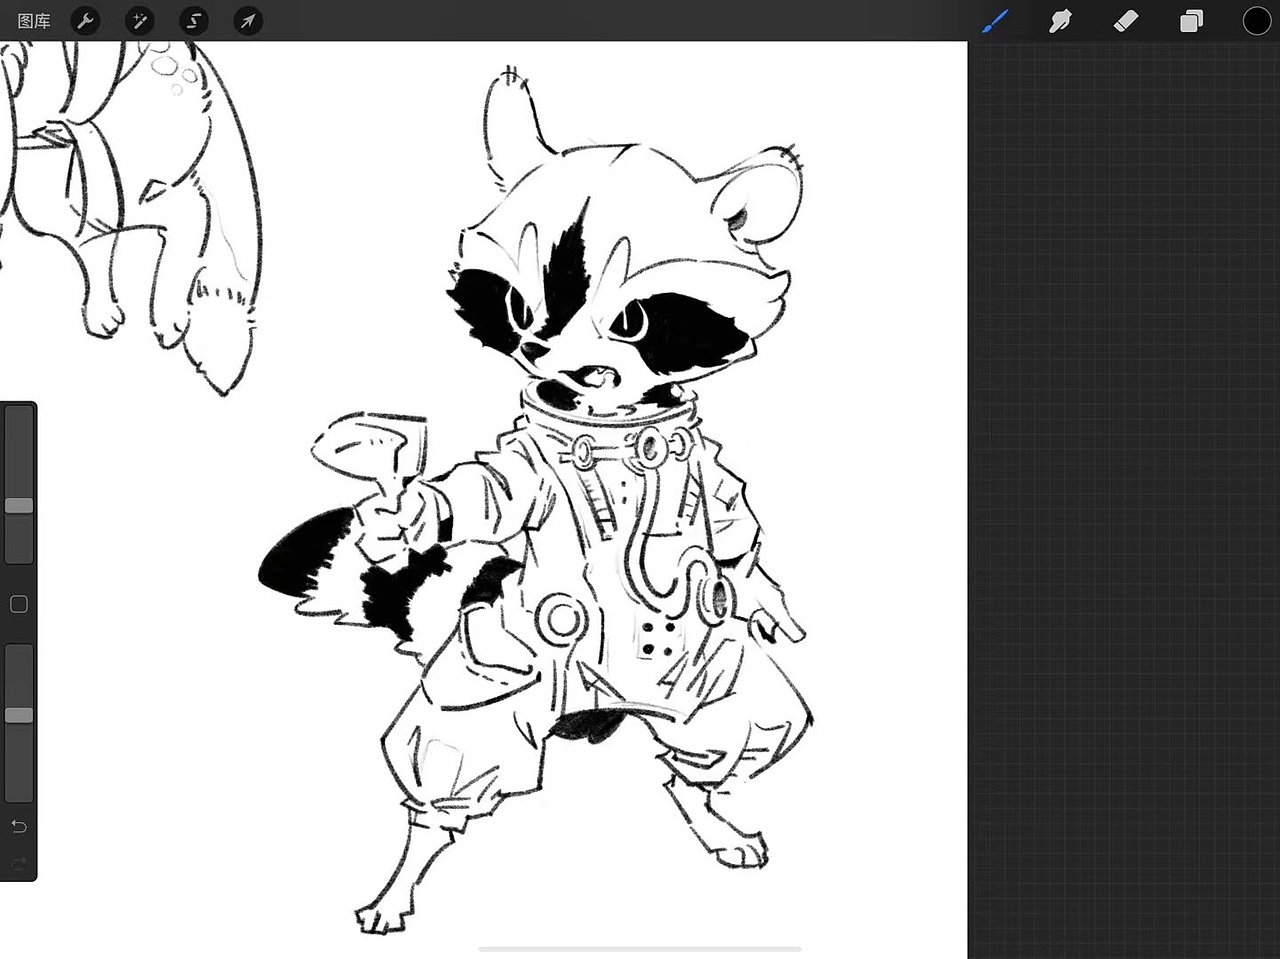The height and width of the screenshot is (959, 1280).
Task: Open the Adjustments magic wand menu
Action: click(x=140, y=20)
